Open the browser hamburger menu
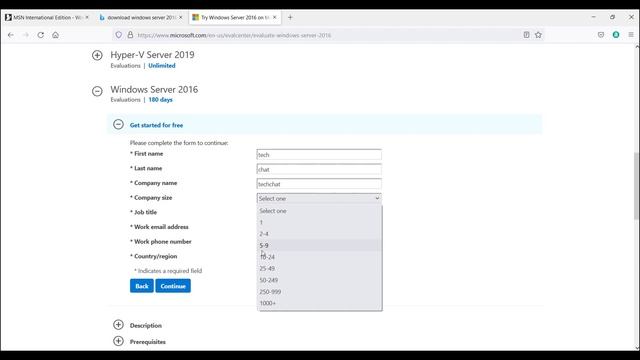The width and height of the screenshot is (640, 360). (x=631, y=35)
